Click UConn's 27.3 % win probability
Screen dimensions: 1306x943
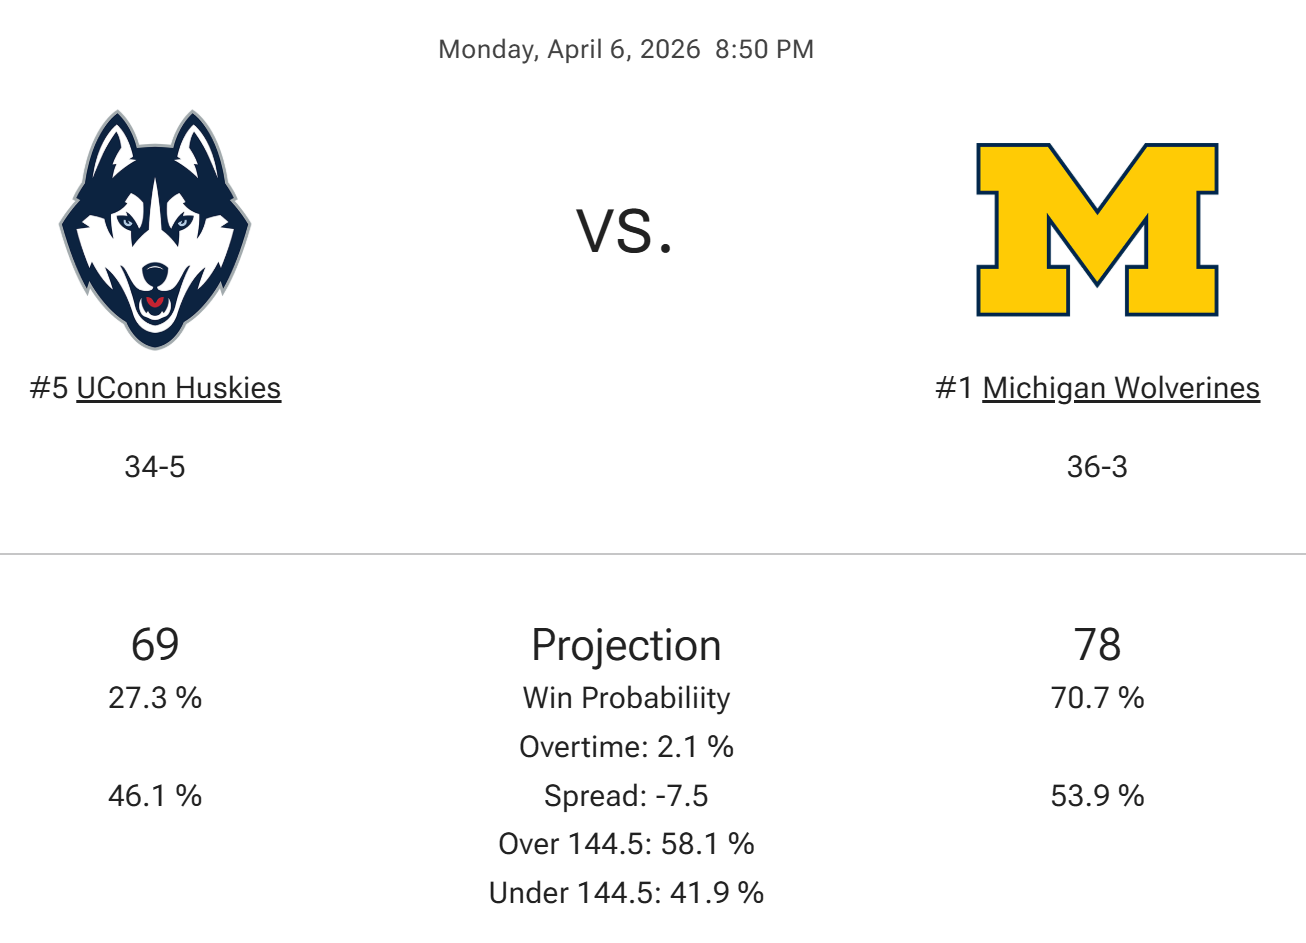click(155, 698)
